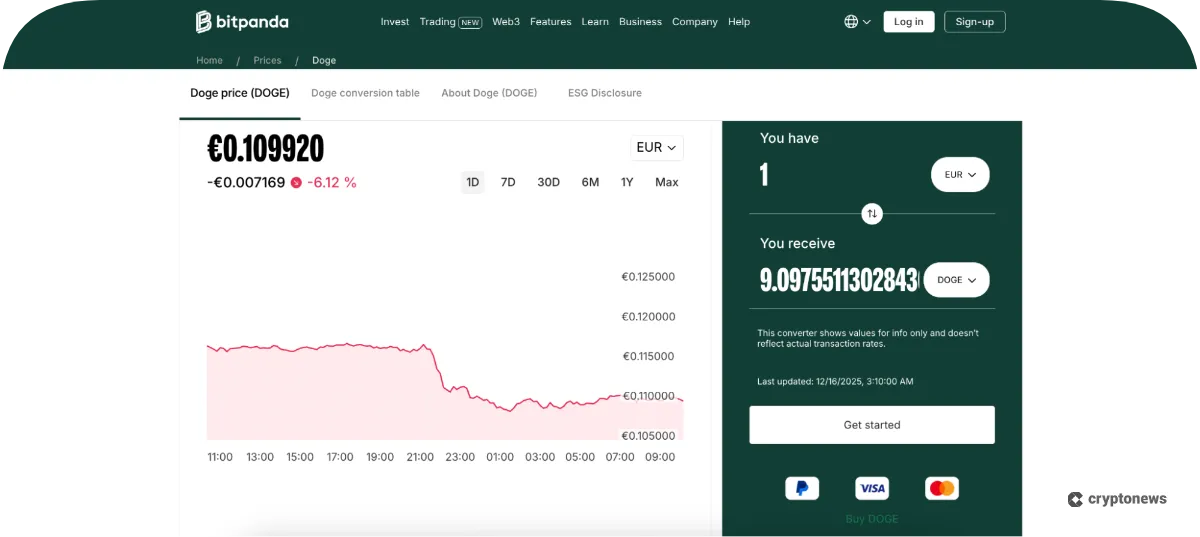Viewport: 1200px width, 537px height.
Task: Open the Company menu
Action: pos(695,22)
